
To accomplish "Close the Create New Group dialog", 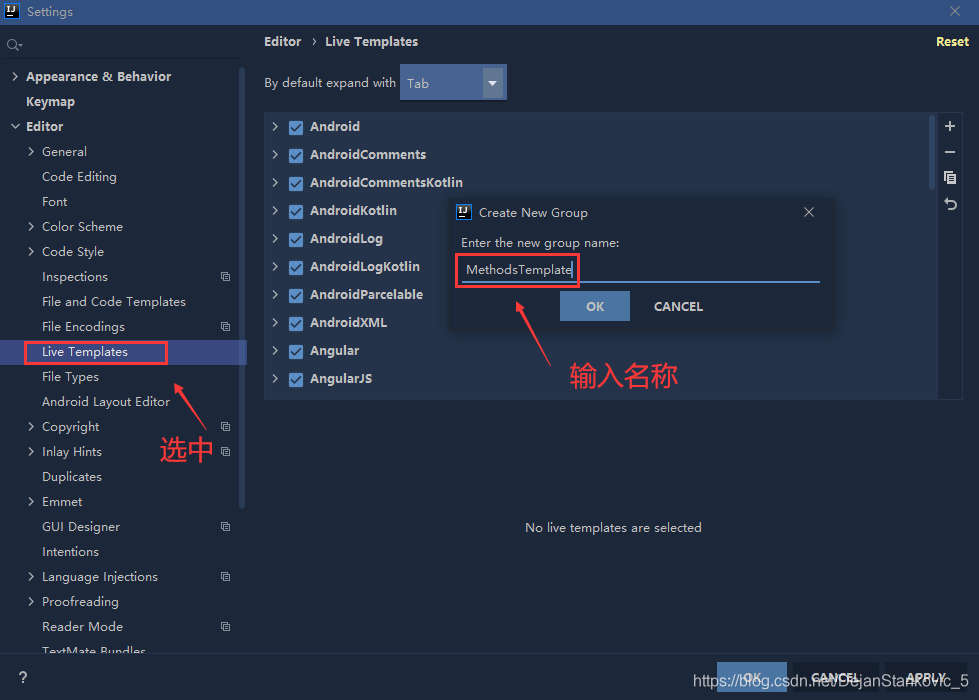I will pyautogui.click(x=809, y=212).
